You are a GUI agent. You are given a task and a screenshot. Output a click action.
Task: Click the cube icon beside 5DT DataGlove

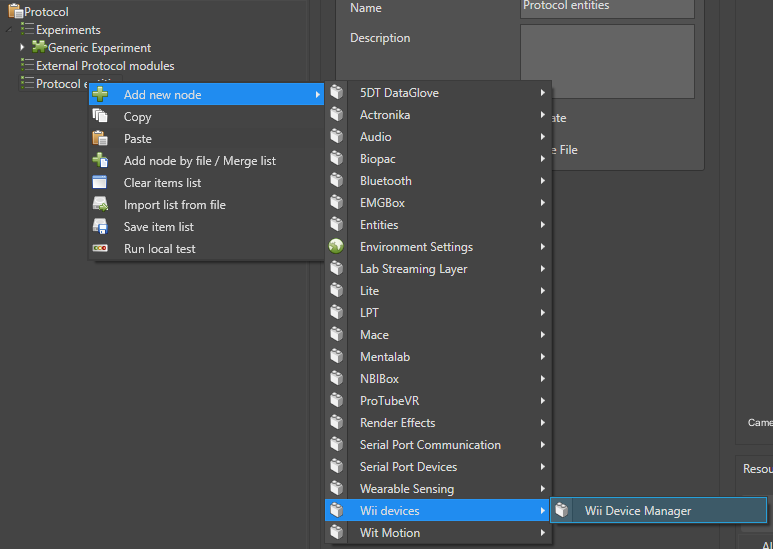pos(337,92)
